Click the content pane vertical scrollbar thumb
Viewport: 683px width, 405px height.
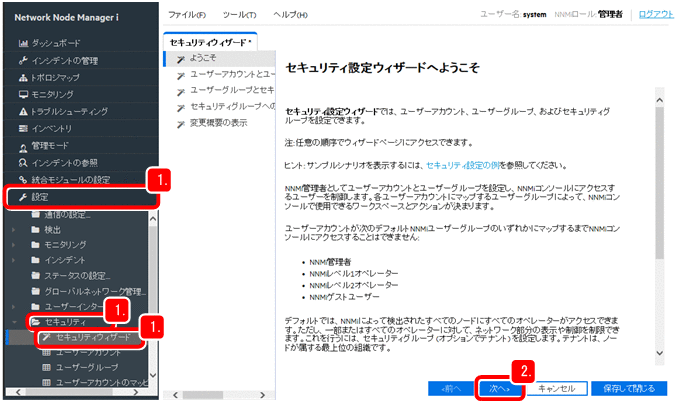[x=659, y=183]
